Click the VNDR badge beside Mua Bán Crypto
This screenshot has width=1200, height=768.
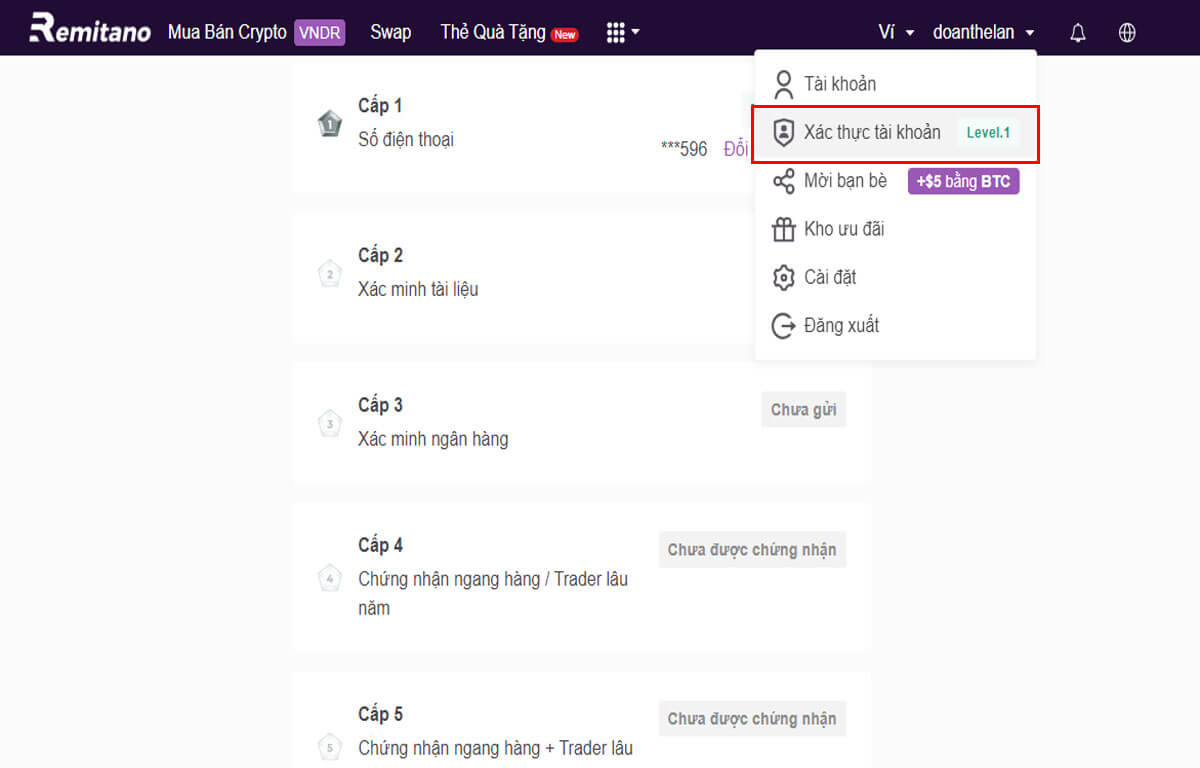click(321, 31)
